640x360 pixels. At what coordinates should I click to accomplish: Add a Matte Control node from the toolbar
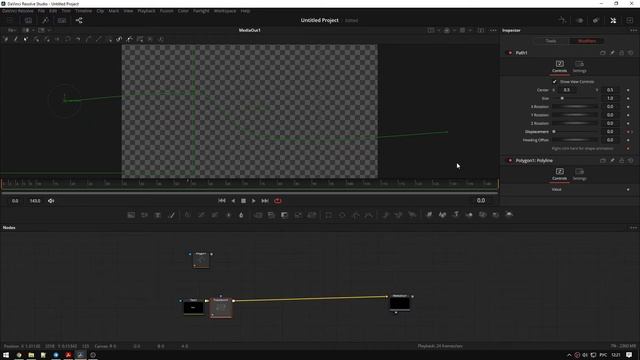coord(284,215)
